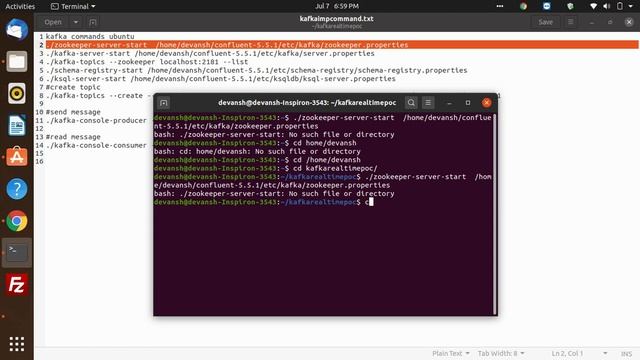The height and width of the screenshot is (360, 640).
Task: Open the Files manager in dock
Action: point(17,62)
